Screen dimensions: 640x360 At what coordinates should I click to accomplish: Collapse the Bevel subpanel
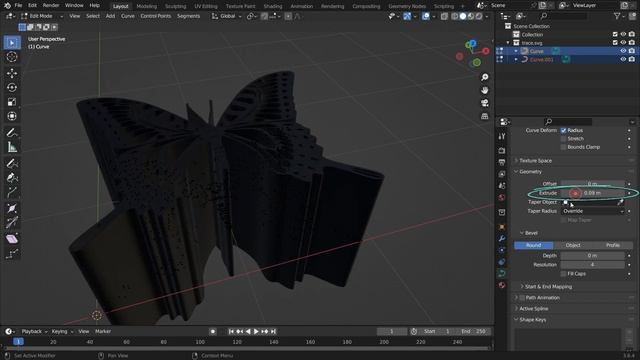[x=531, y=233]
